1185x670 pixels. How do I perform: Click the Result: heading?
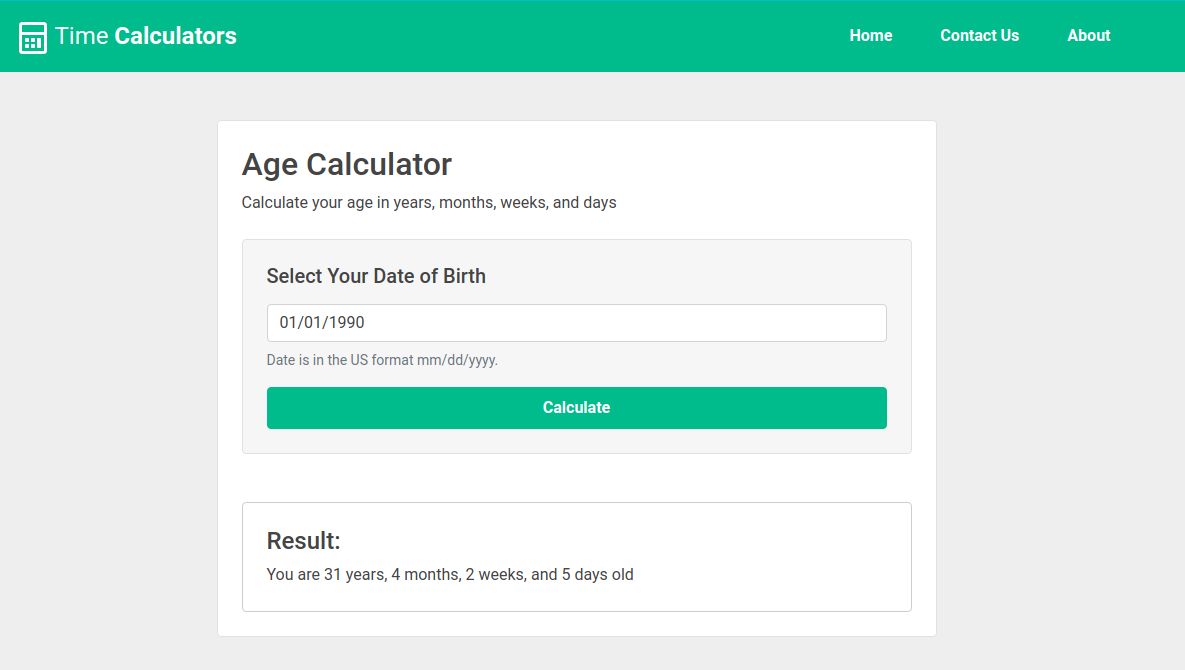pyautogui.click(x=303, y=541)
